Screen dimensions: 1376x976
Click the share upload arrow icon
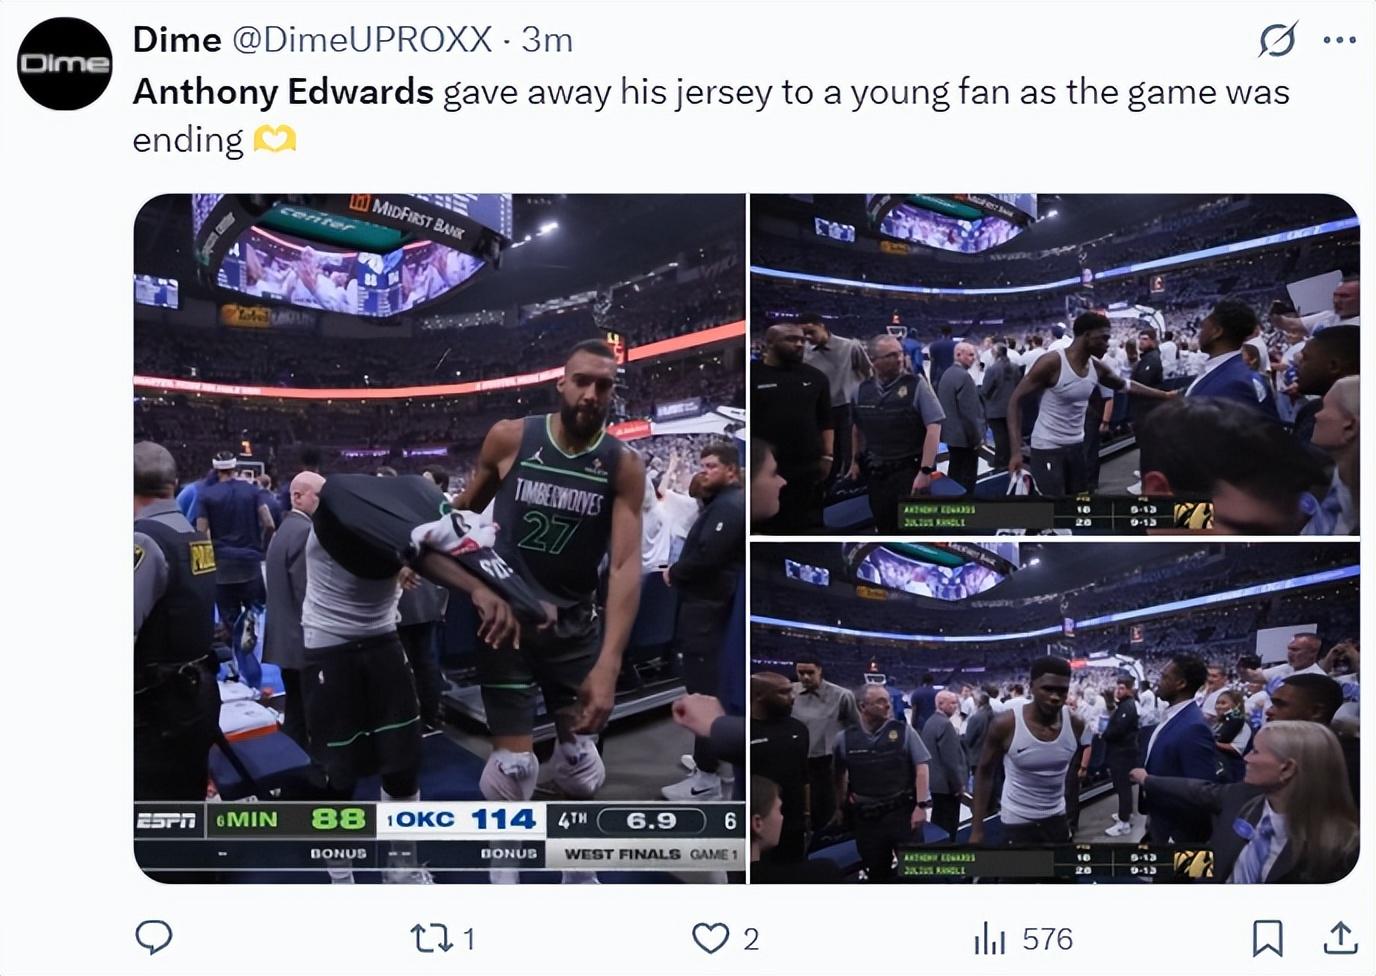click(x=1340, y=938)
